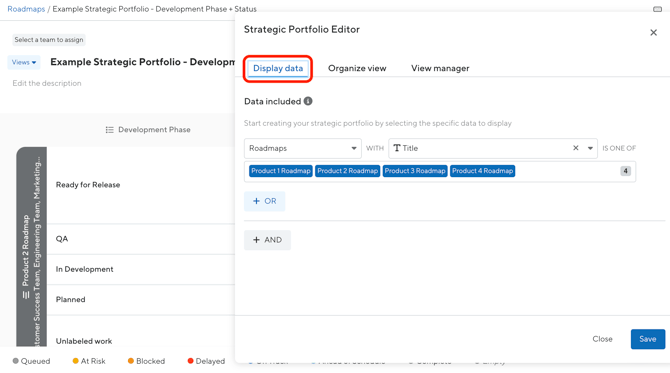This screenshot has height=373, width=670.
Task: Click the Data included info icon
Action: click(x=308, y=101)
